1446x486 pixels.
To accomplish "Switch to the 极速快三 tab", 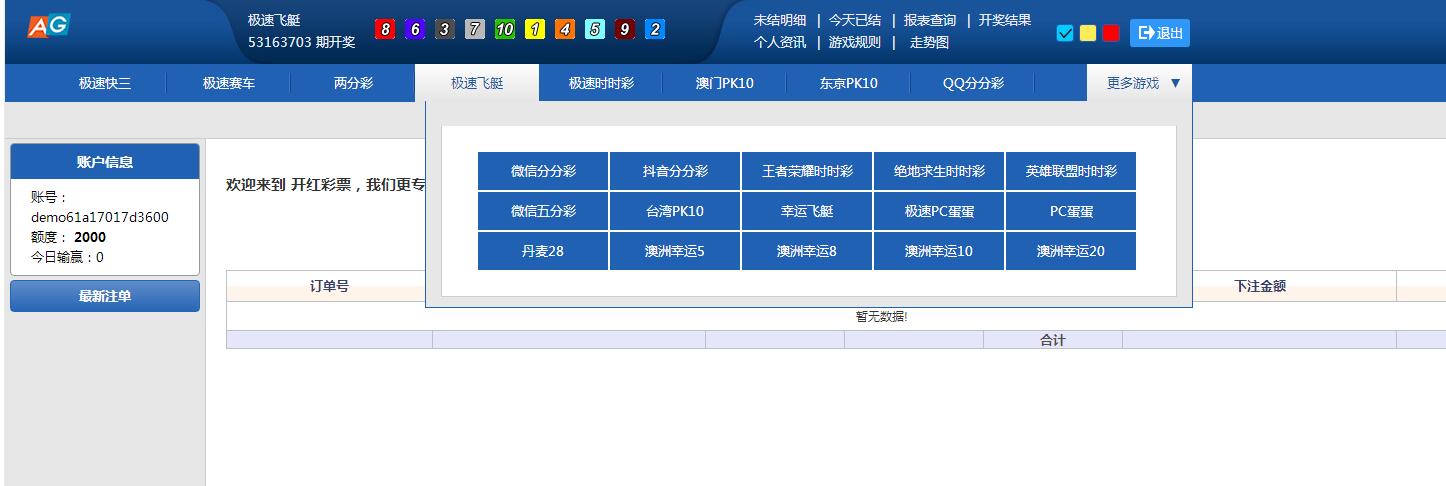I will pyautogui.click(x=105, y=83).
